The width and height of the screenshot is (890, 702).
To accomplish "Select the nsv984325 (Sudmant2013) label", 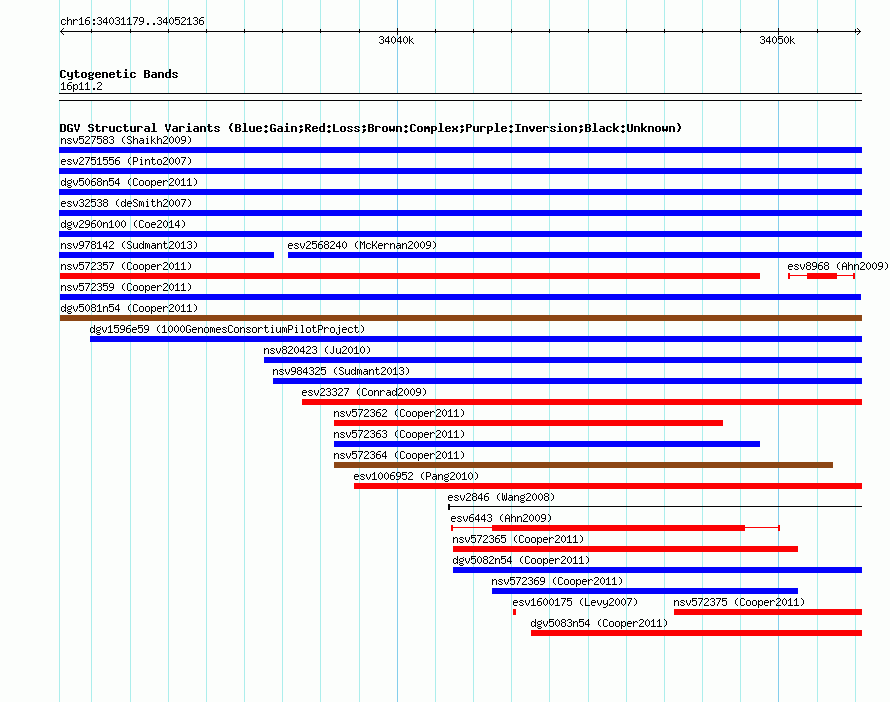I will pos(341,371).
